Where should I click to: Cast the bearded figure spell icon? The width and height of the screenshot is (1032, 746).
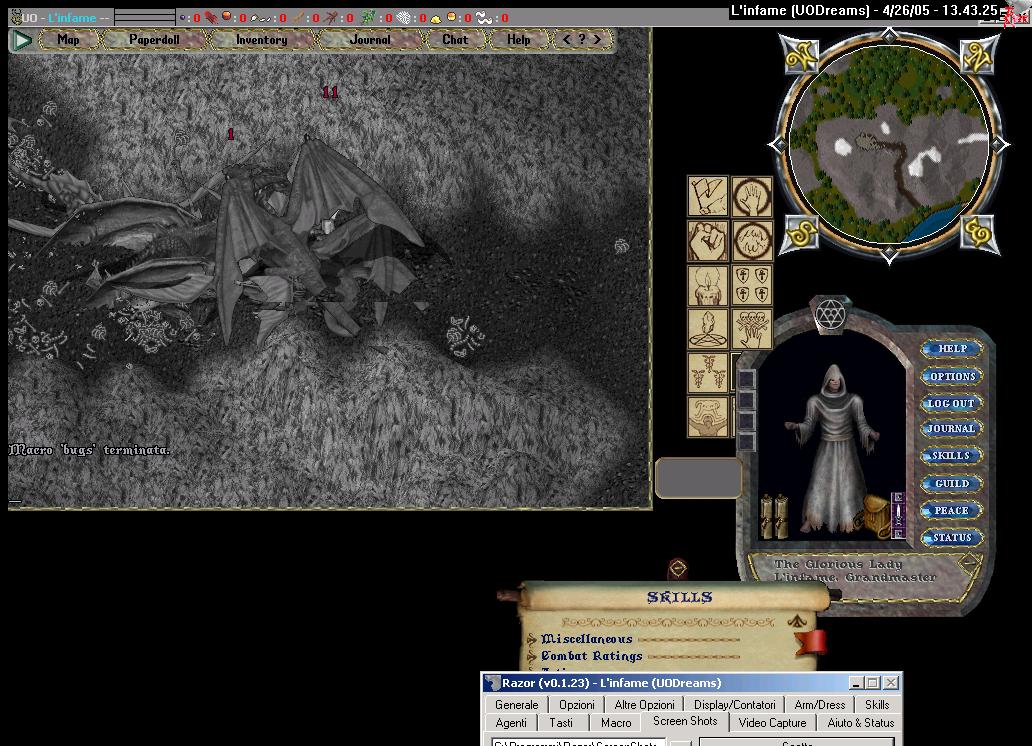708,417
